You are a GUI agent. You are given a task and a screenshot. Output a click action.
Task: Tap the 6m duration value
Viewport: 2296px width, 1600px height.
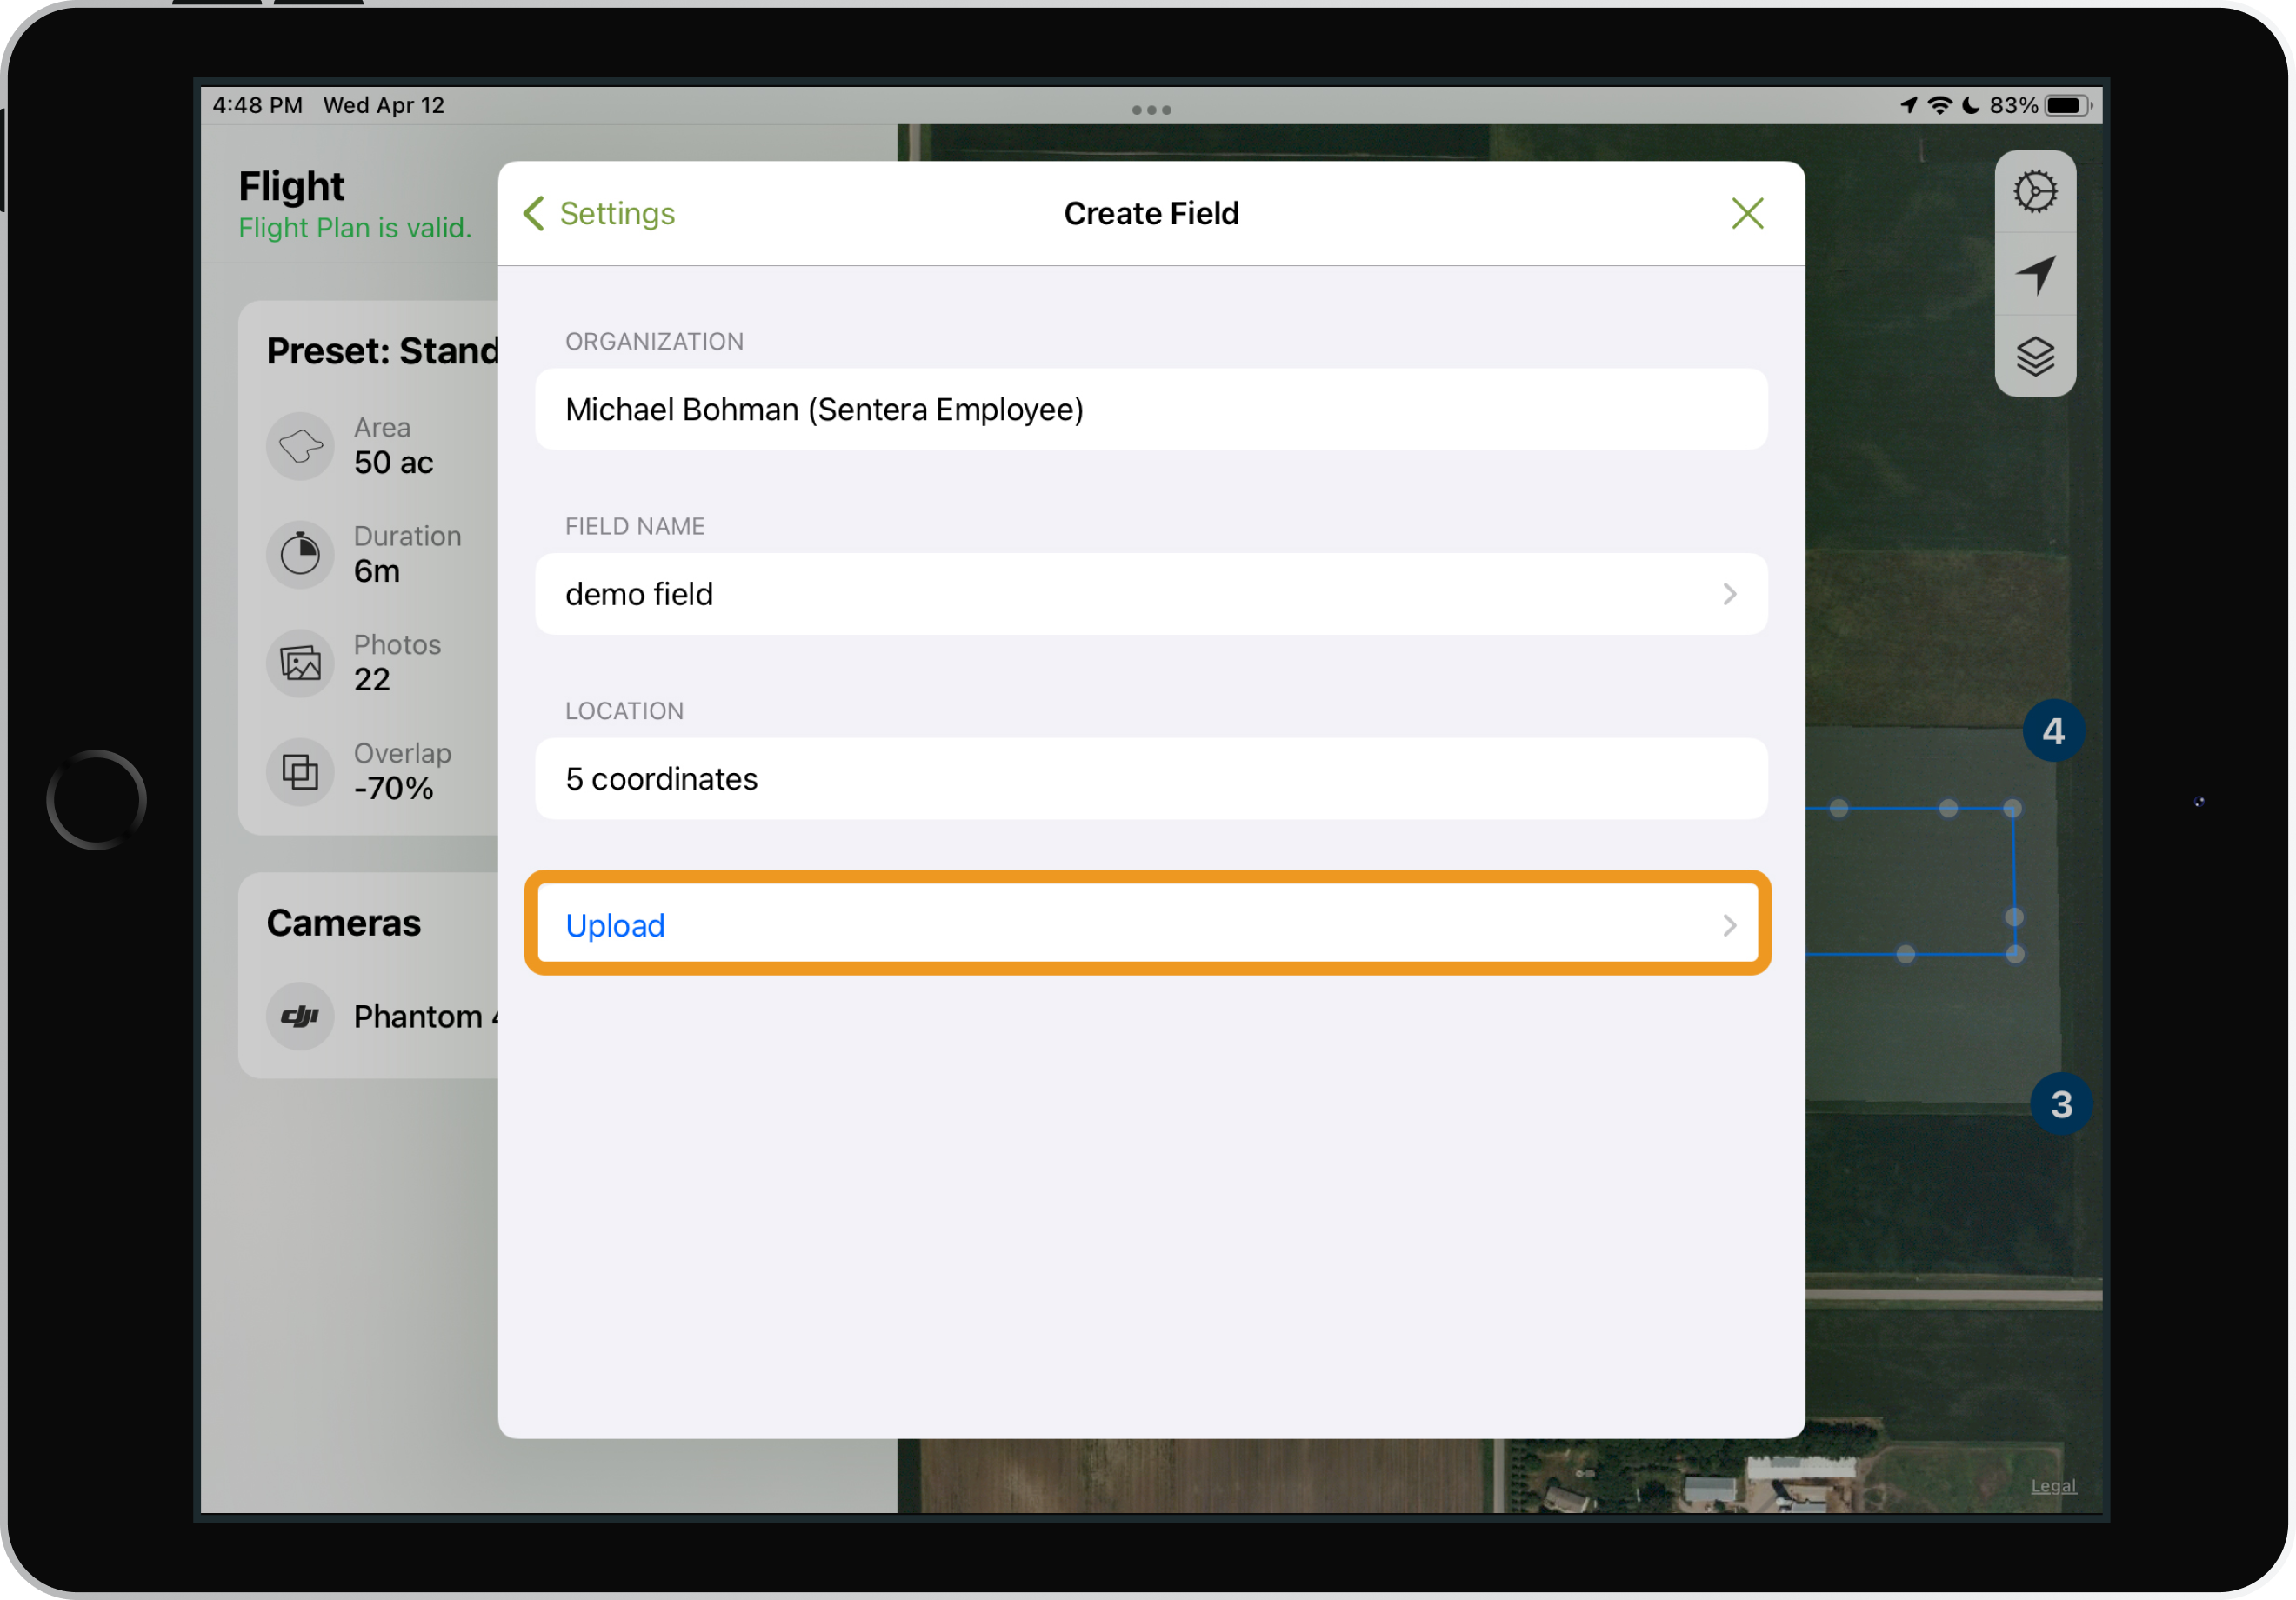tap(376, 571)
